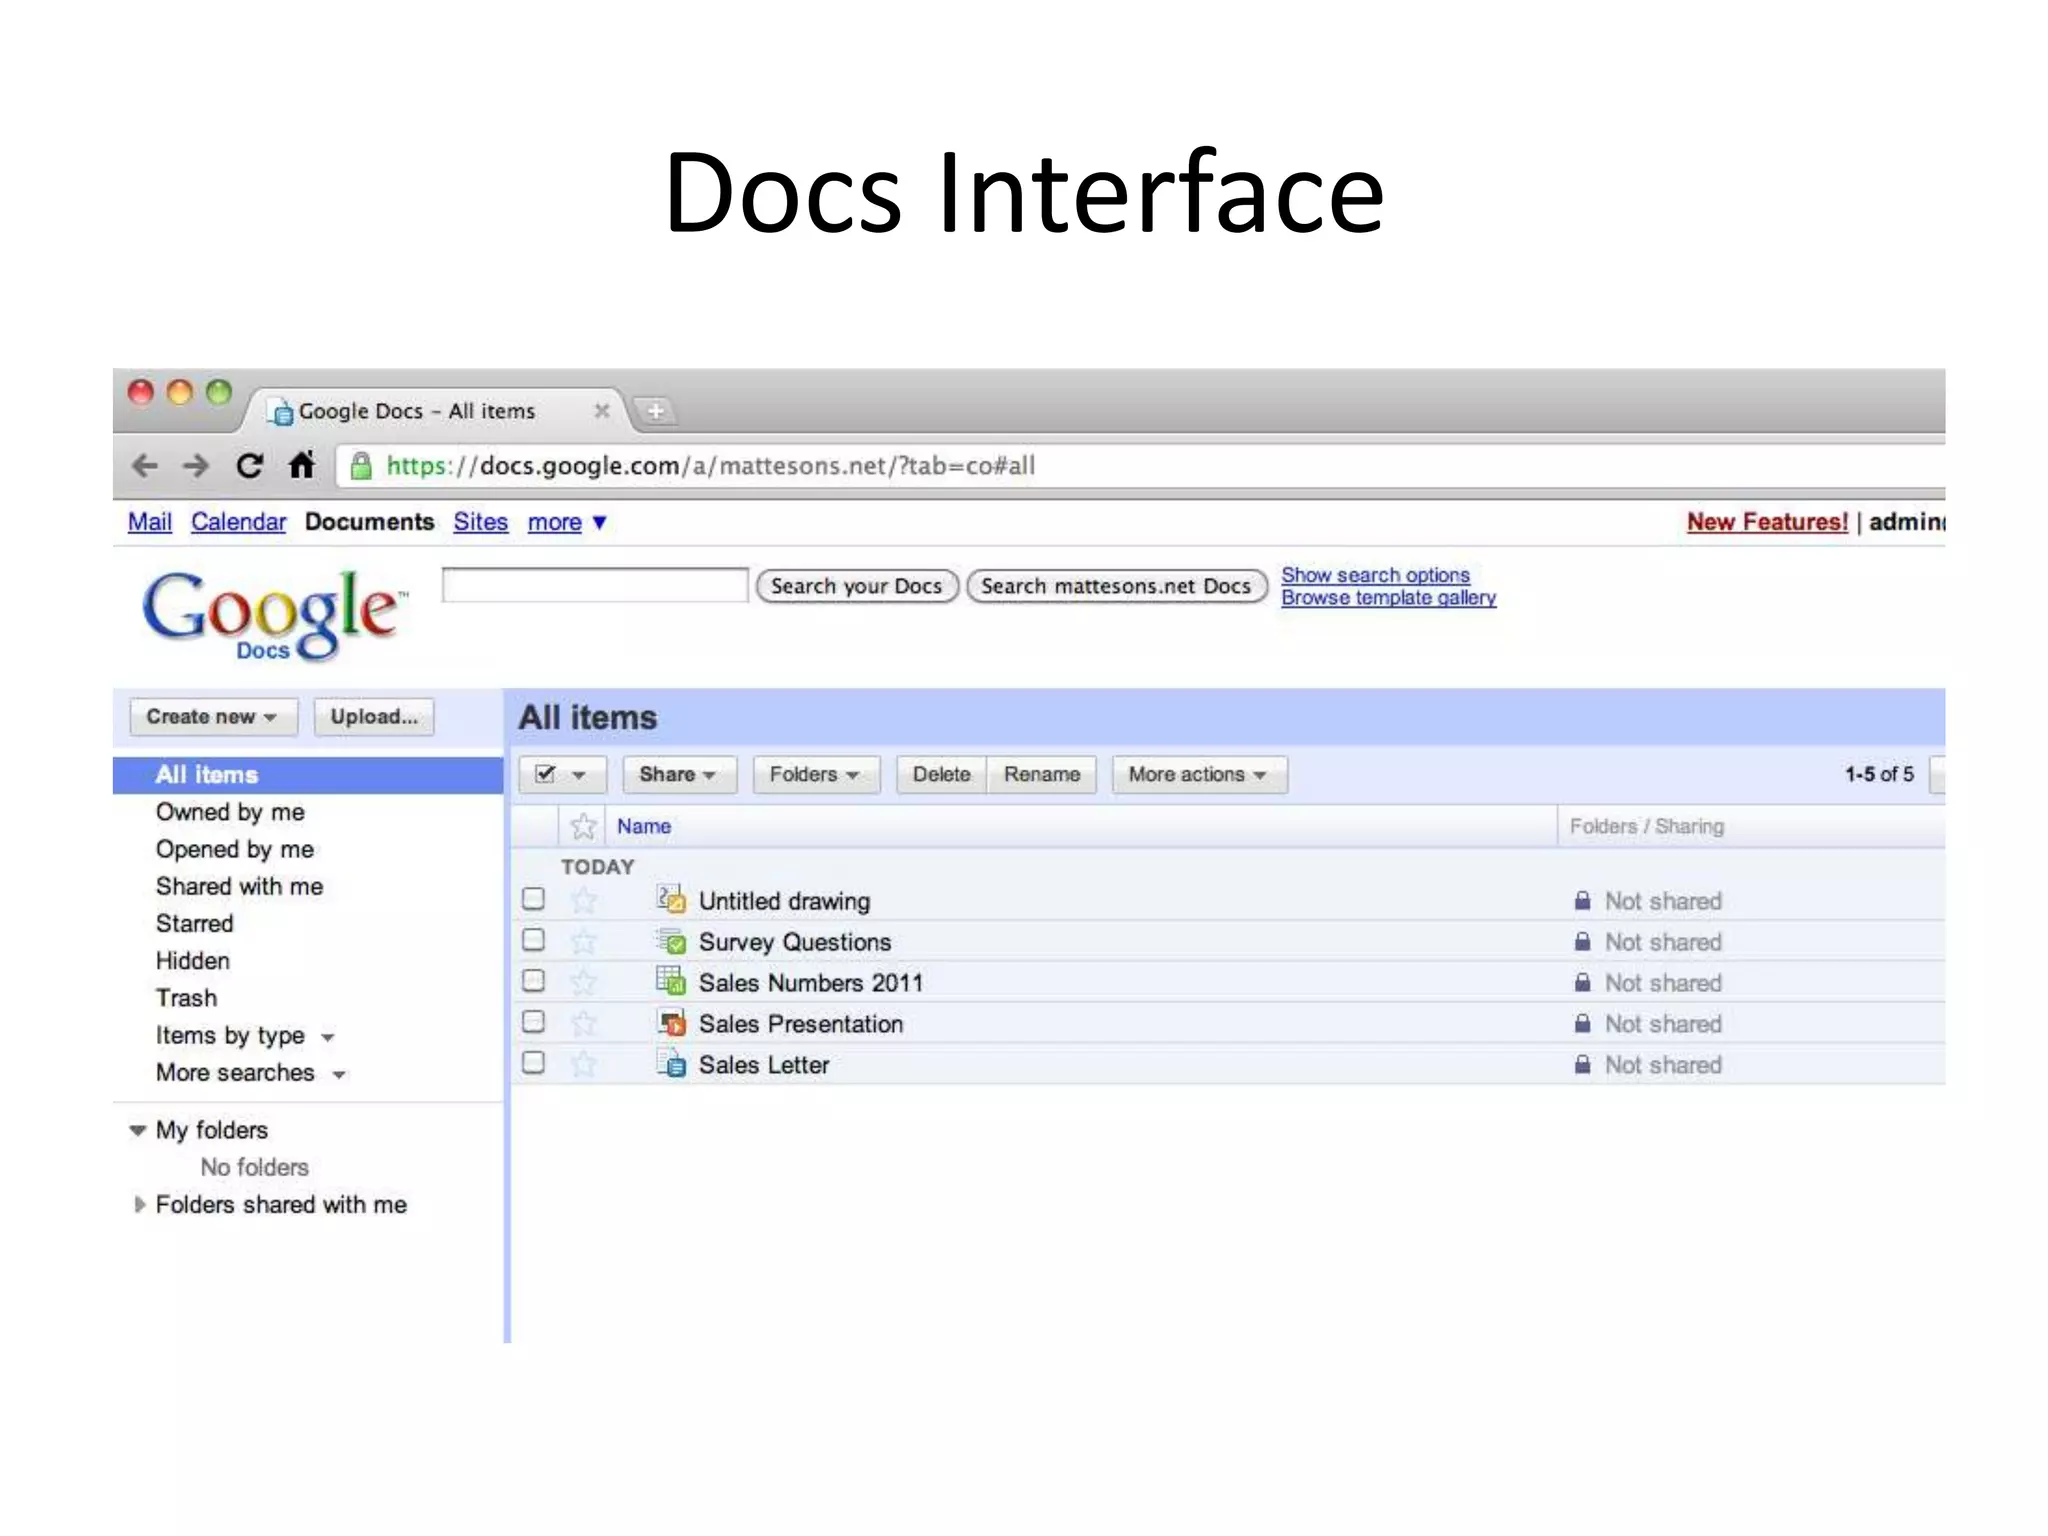Open the Share dropdown menu

tap(679, 774)
